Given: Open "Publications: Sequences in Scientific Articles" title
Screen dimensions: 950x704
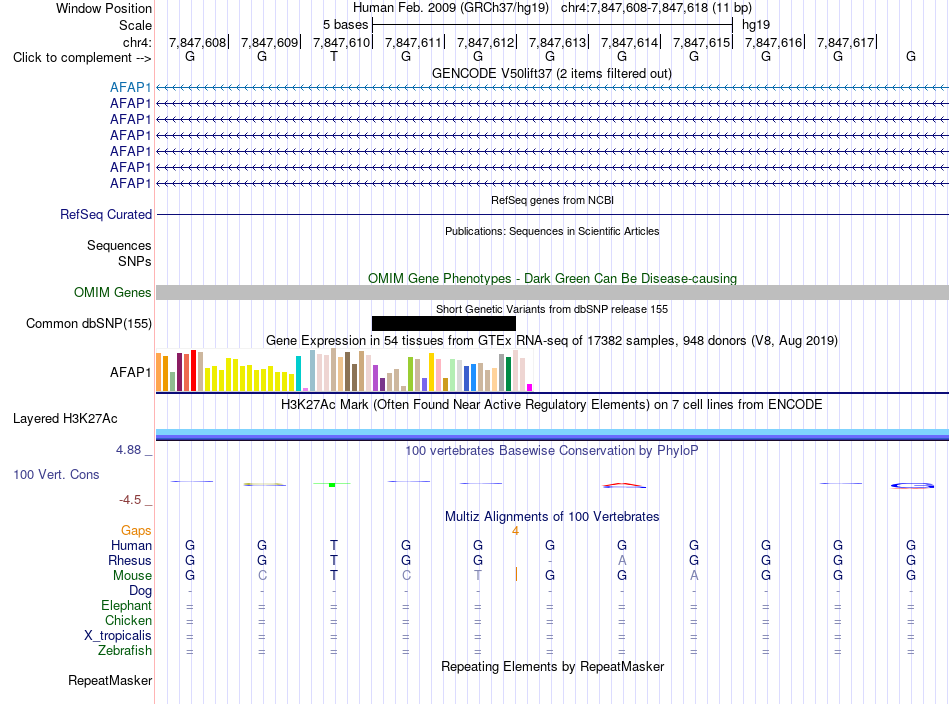Looking at the screenshot, I should pos(552,231).
